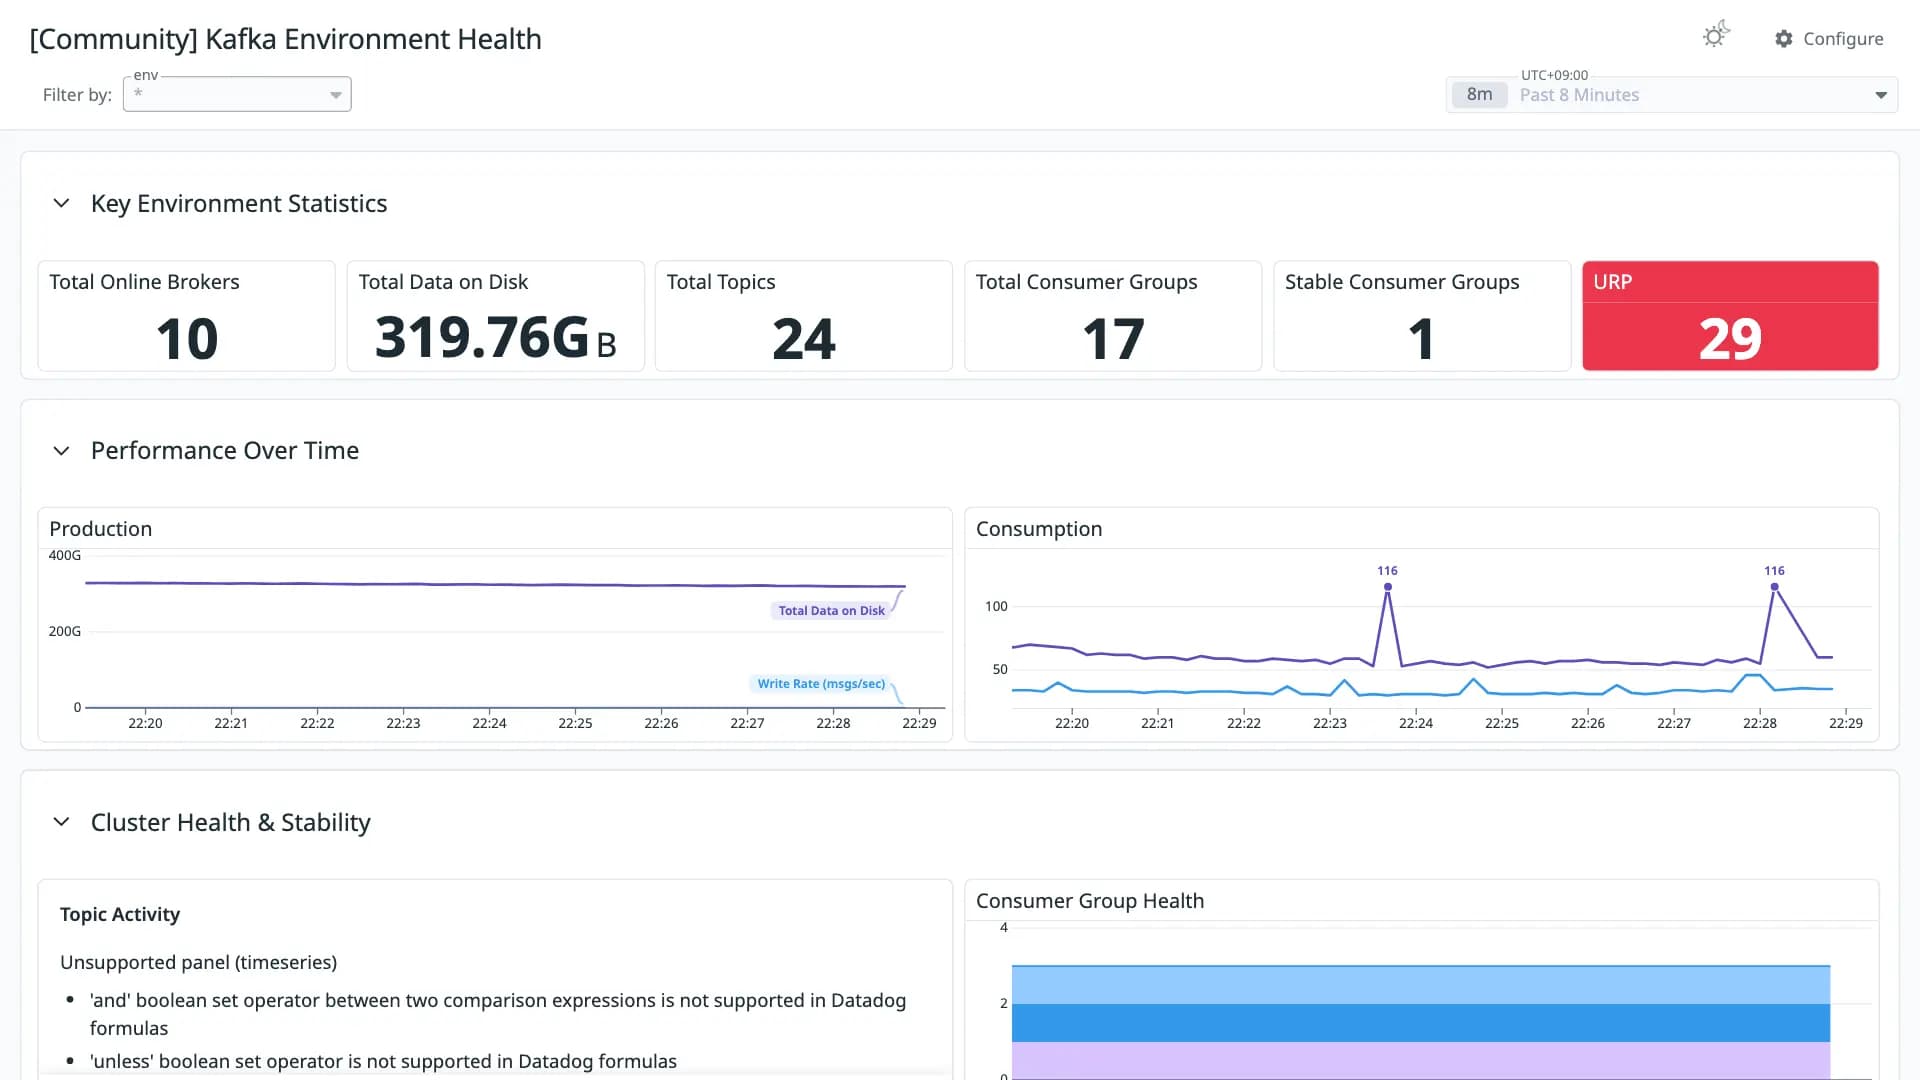
Task: Click the Total Data on Disk series label
Action: pos(831,611)
